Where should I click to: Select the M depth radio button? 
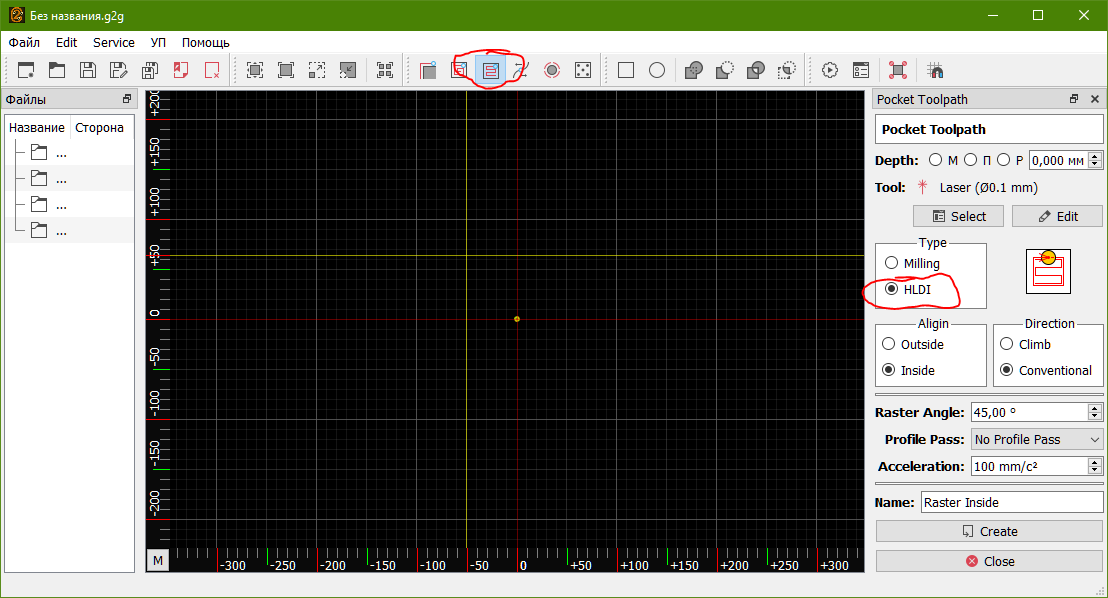coord(936,160)
